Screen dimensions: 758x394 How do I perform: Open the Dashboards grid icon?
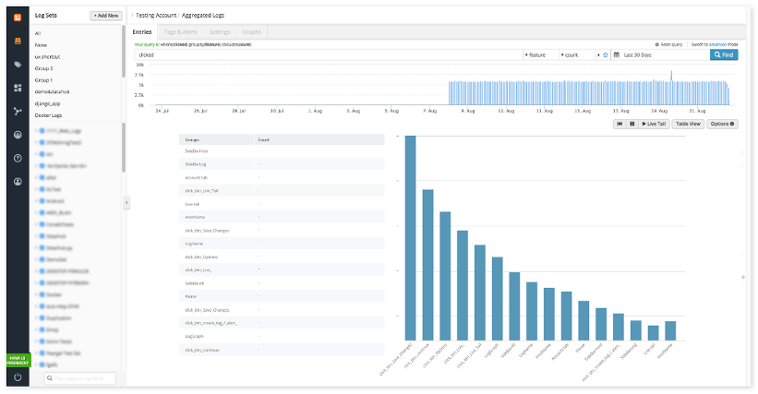pos(17,88)
